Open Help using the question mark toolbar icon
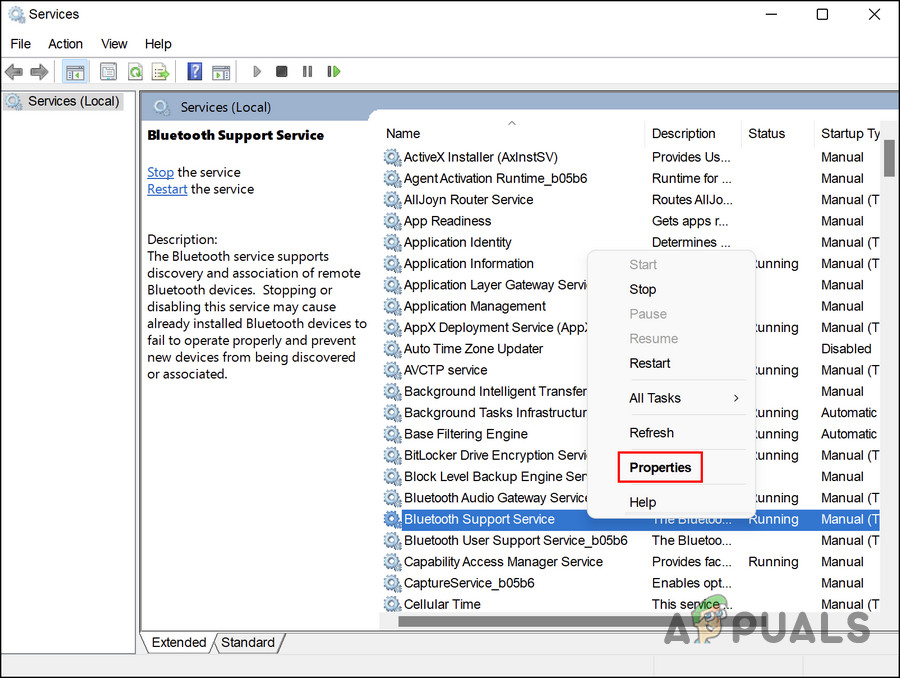 [194, 71]
